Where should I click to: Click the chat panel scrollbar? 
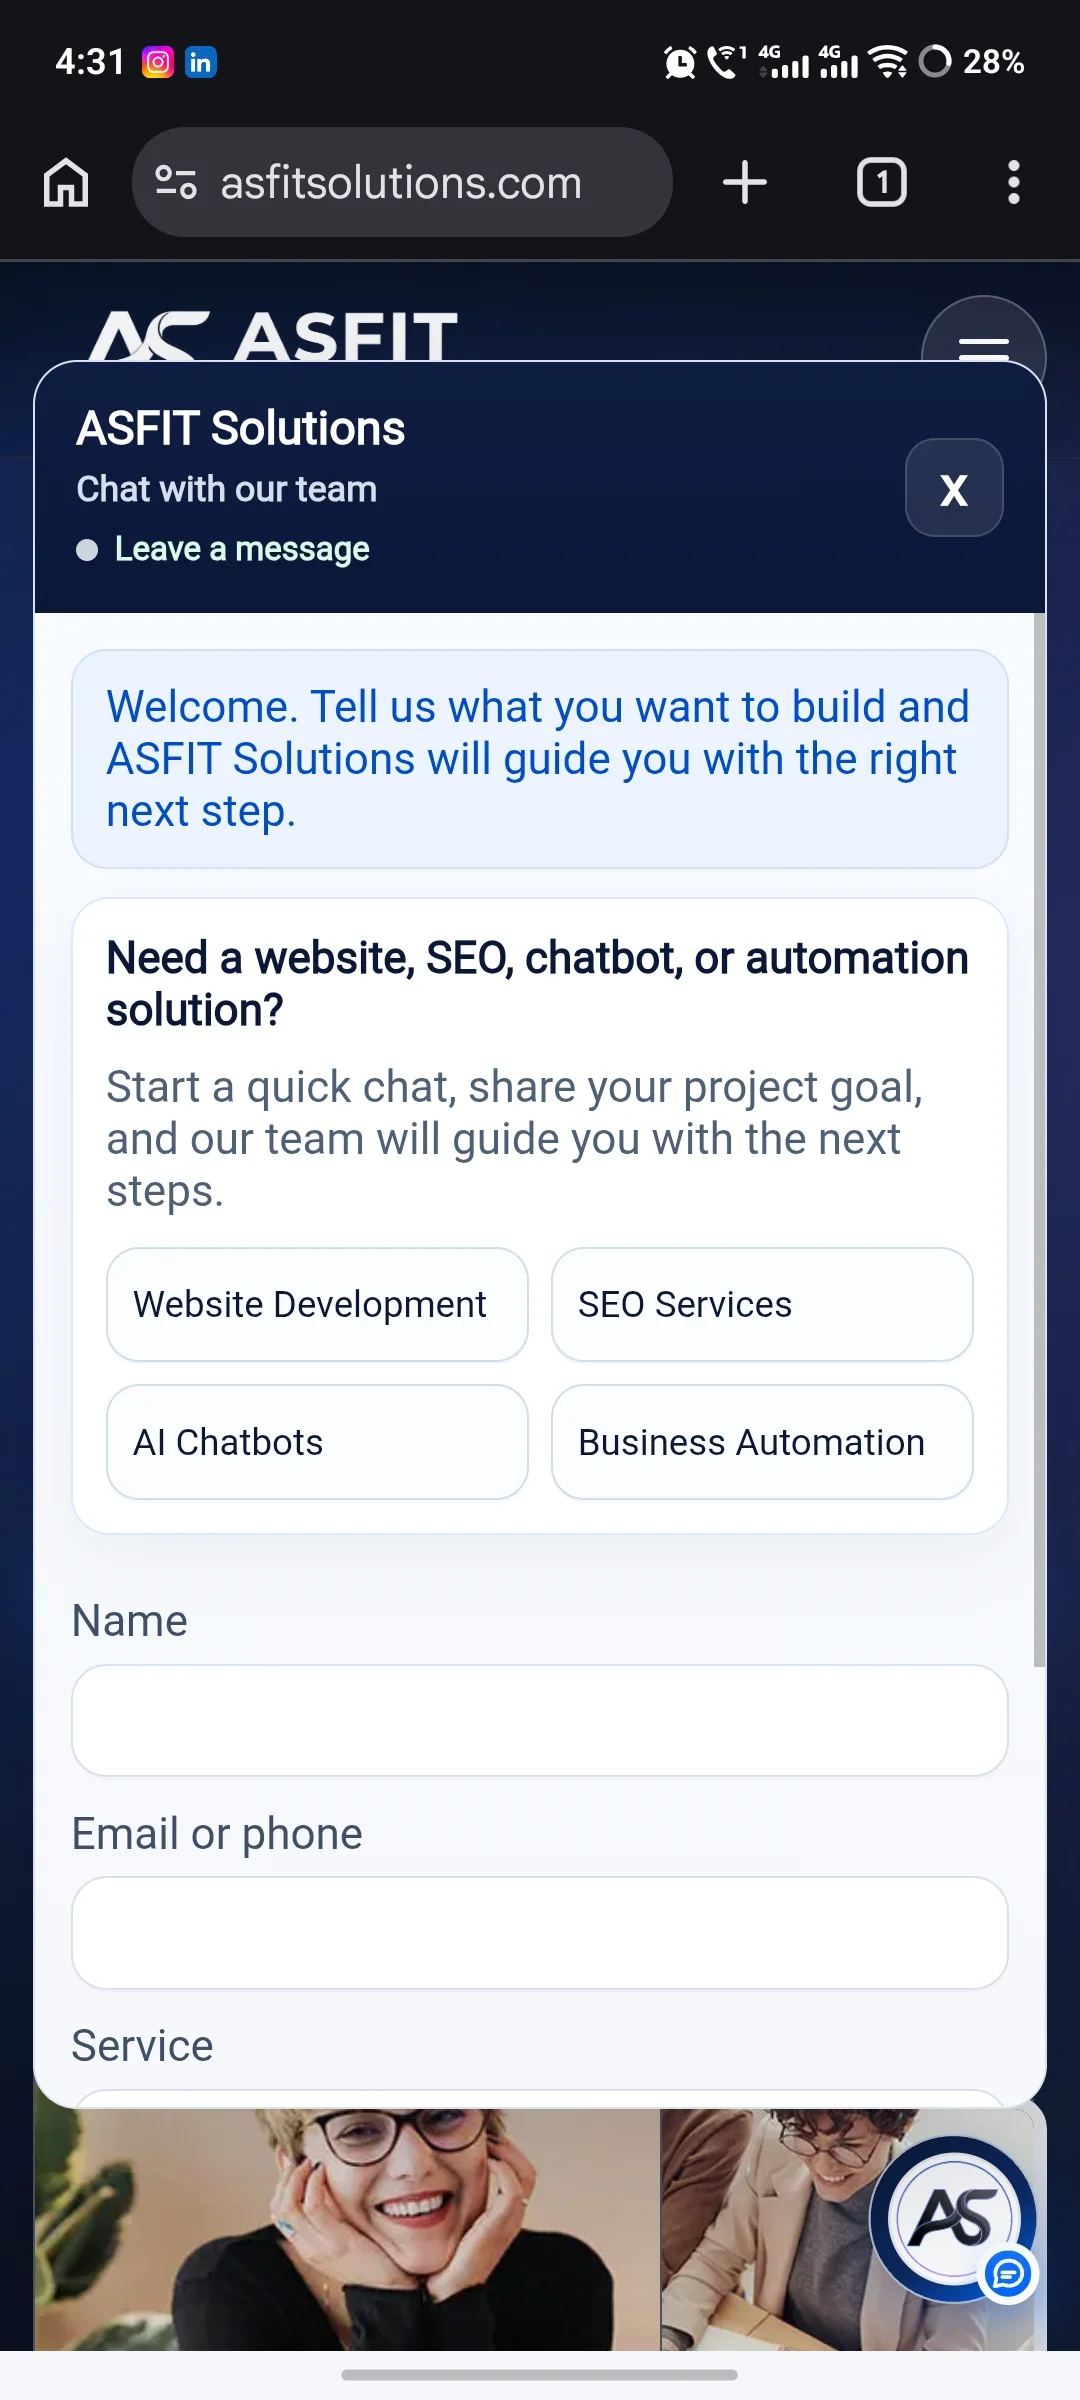tap(1039, 1140)
